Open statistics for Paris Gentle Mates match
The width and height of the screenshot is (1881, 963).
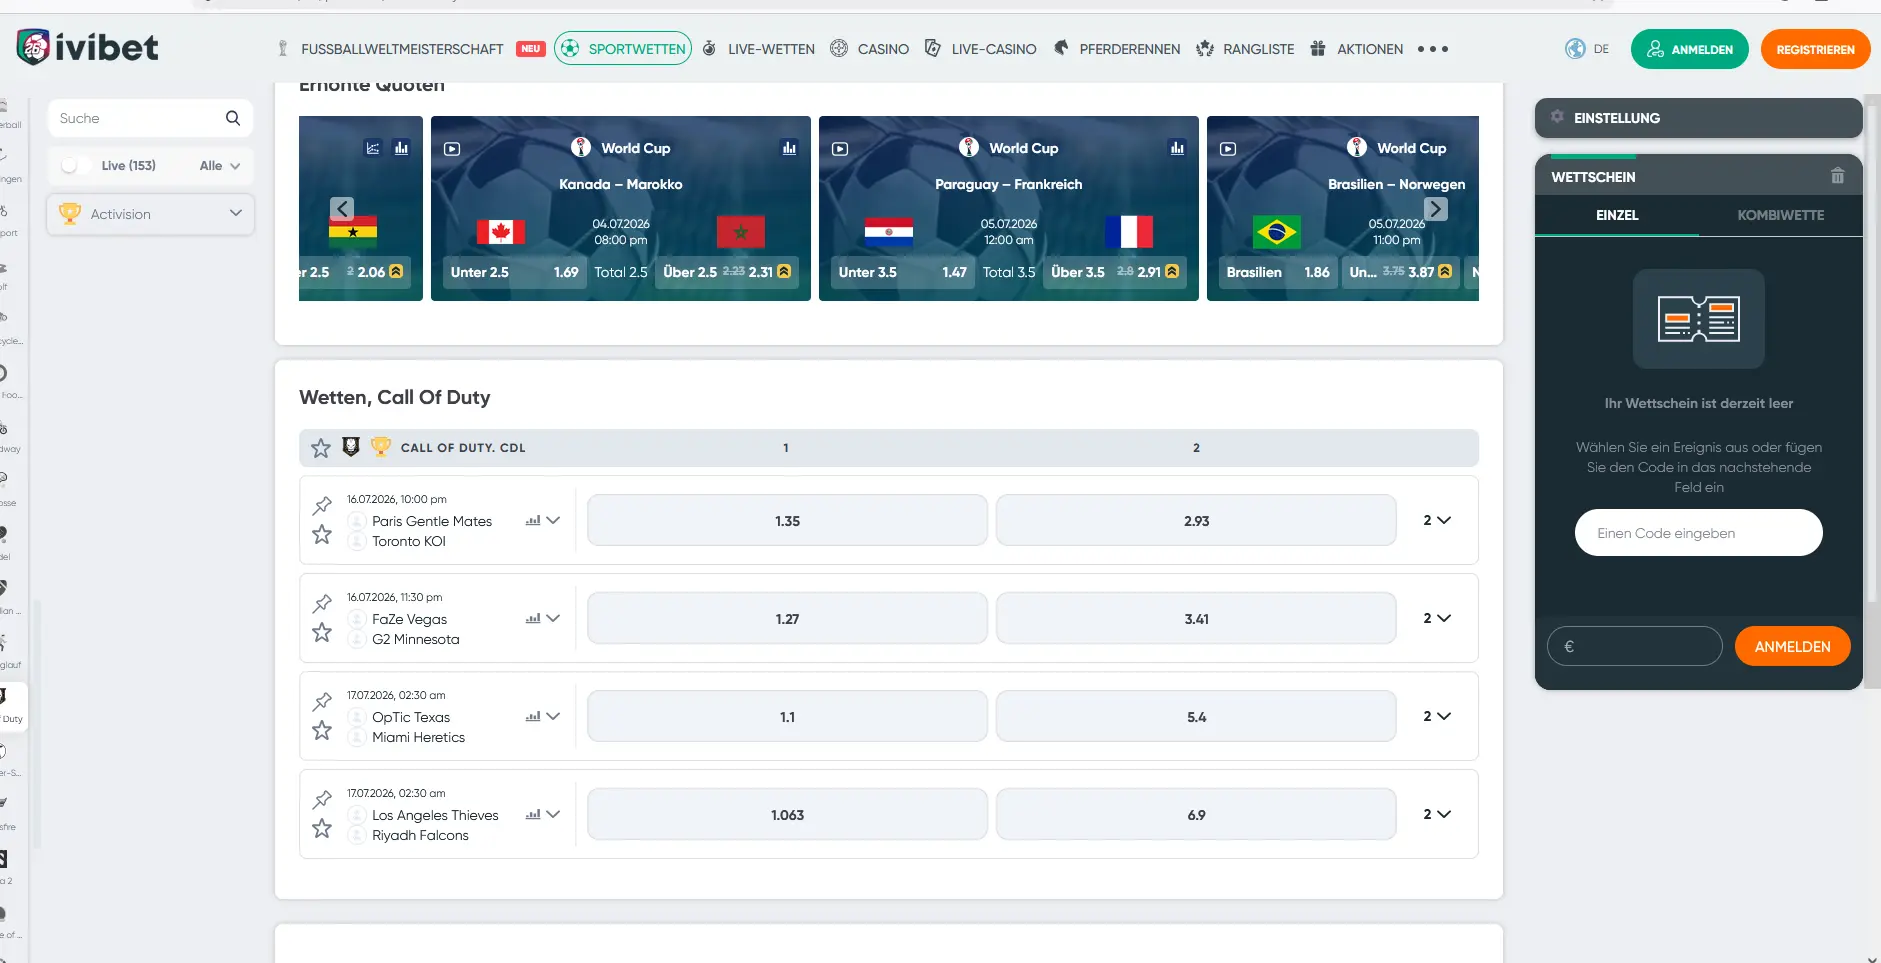click(533, 521)
